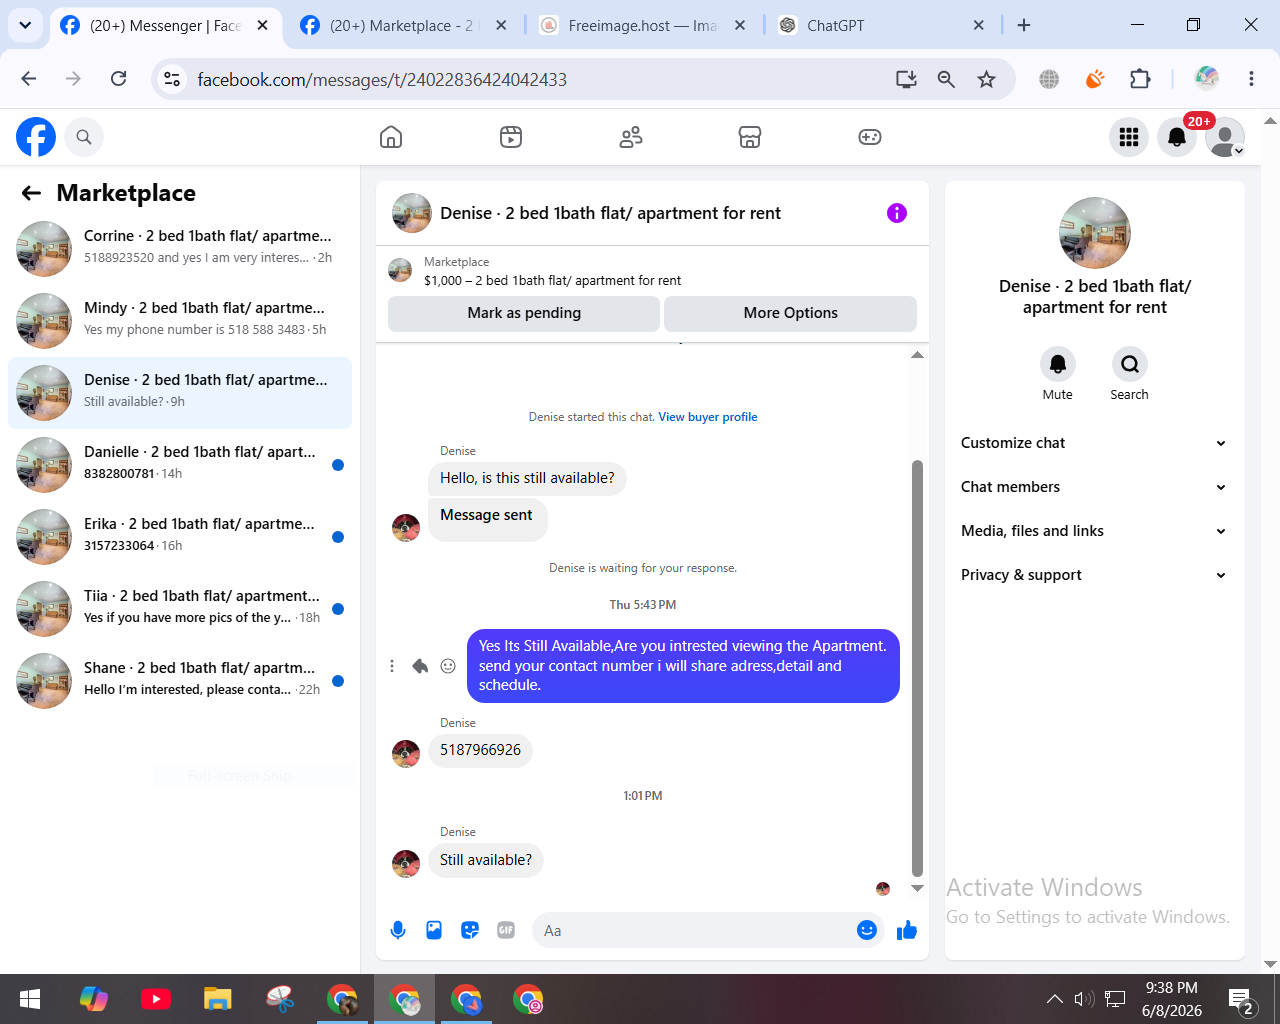
Task: Open the Extensions puzzle icon
Action: click(1140, 79)
